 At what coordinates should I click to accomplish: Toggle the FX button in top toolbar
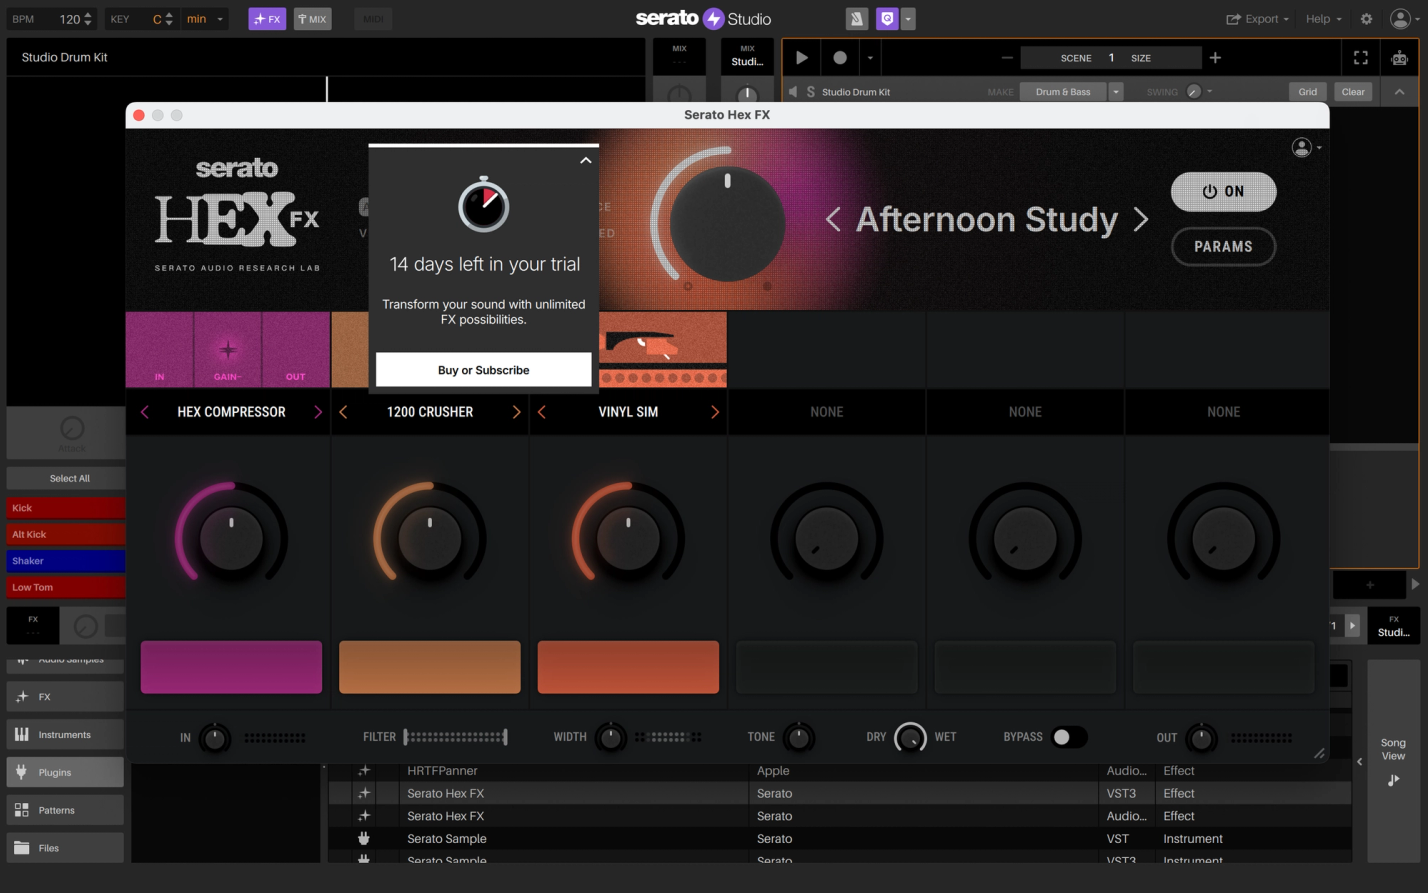[267, 19]
